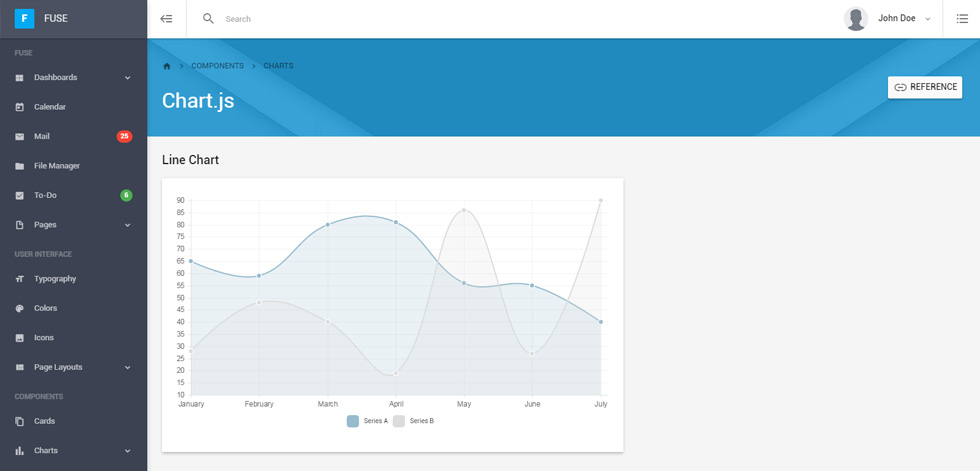Click the Series A data point at March
The width and height of the screenshot is (980, 471).
pyautogui.click(x=328, y=225)
